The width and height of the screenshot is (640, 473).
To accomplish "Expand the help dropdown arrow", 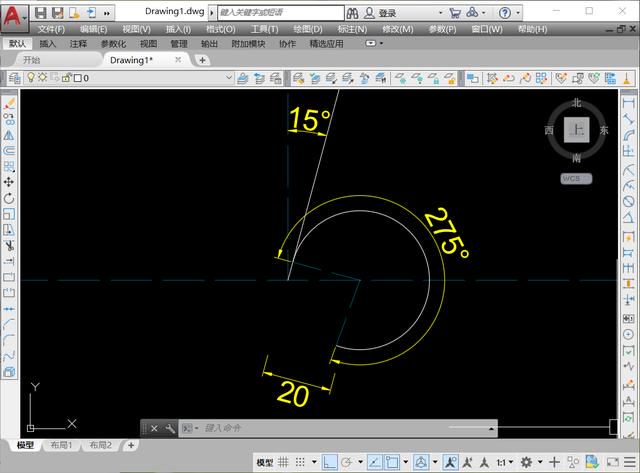I will (518, 13).
